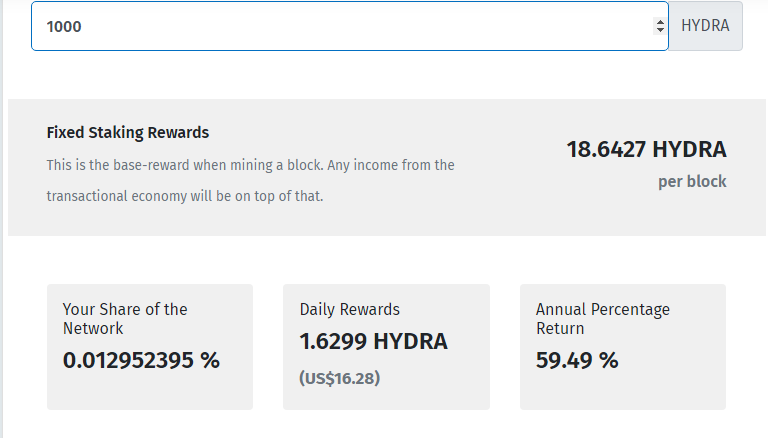Click the staking amount input field showing 1000
Viewport: 768px width, 438px height.
point(350,26)
